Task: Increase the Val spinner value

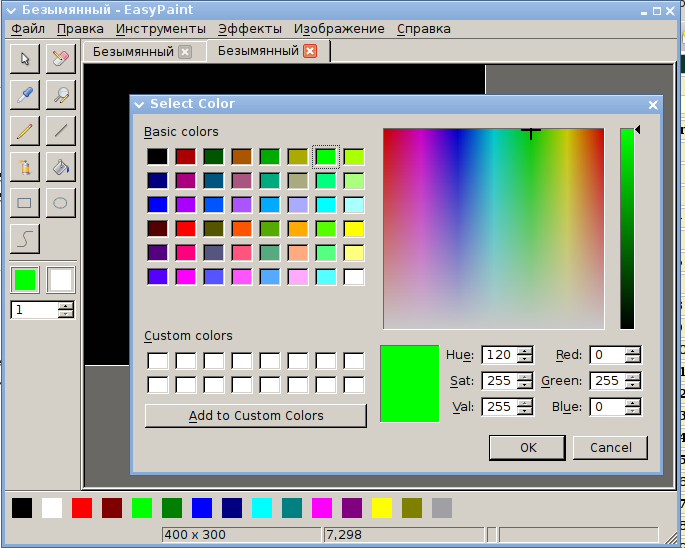Action: coord(525,402)
